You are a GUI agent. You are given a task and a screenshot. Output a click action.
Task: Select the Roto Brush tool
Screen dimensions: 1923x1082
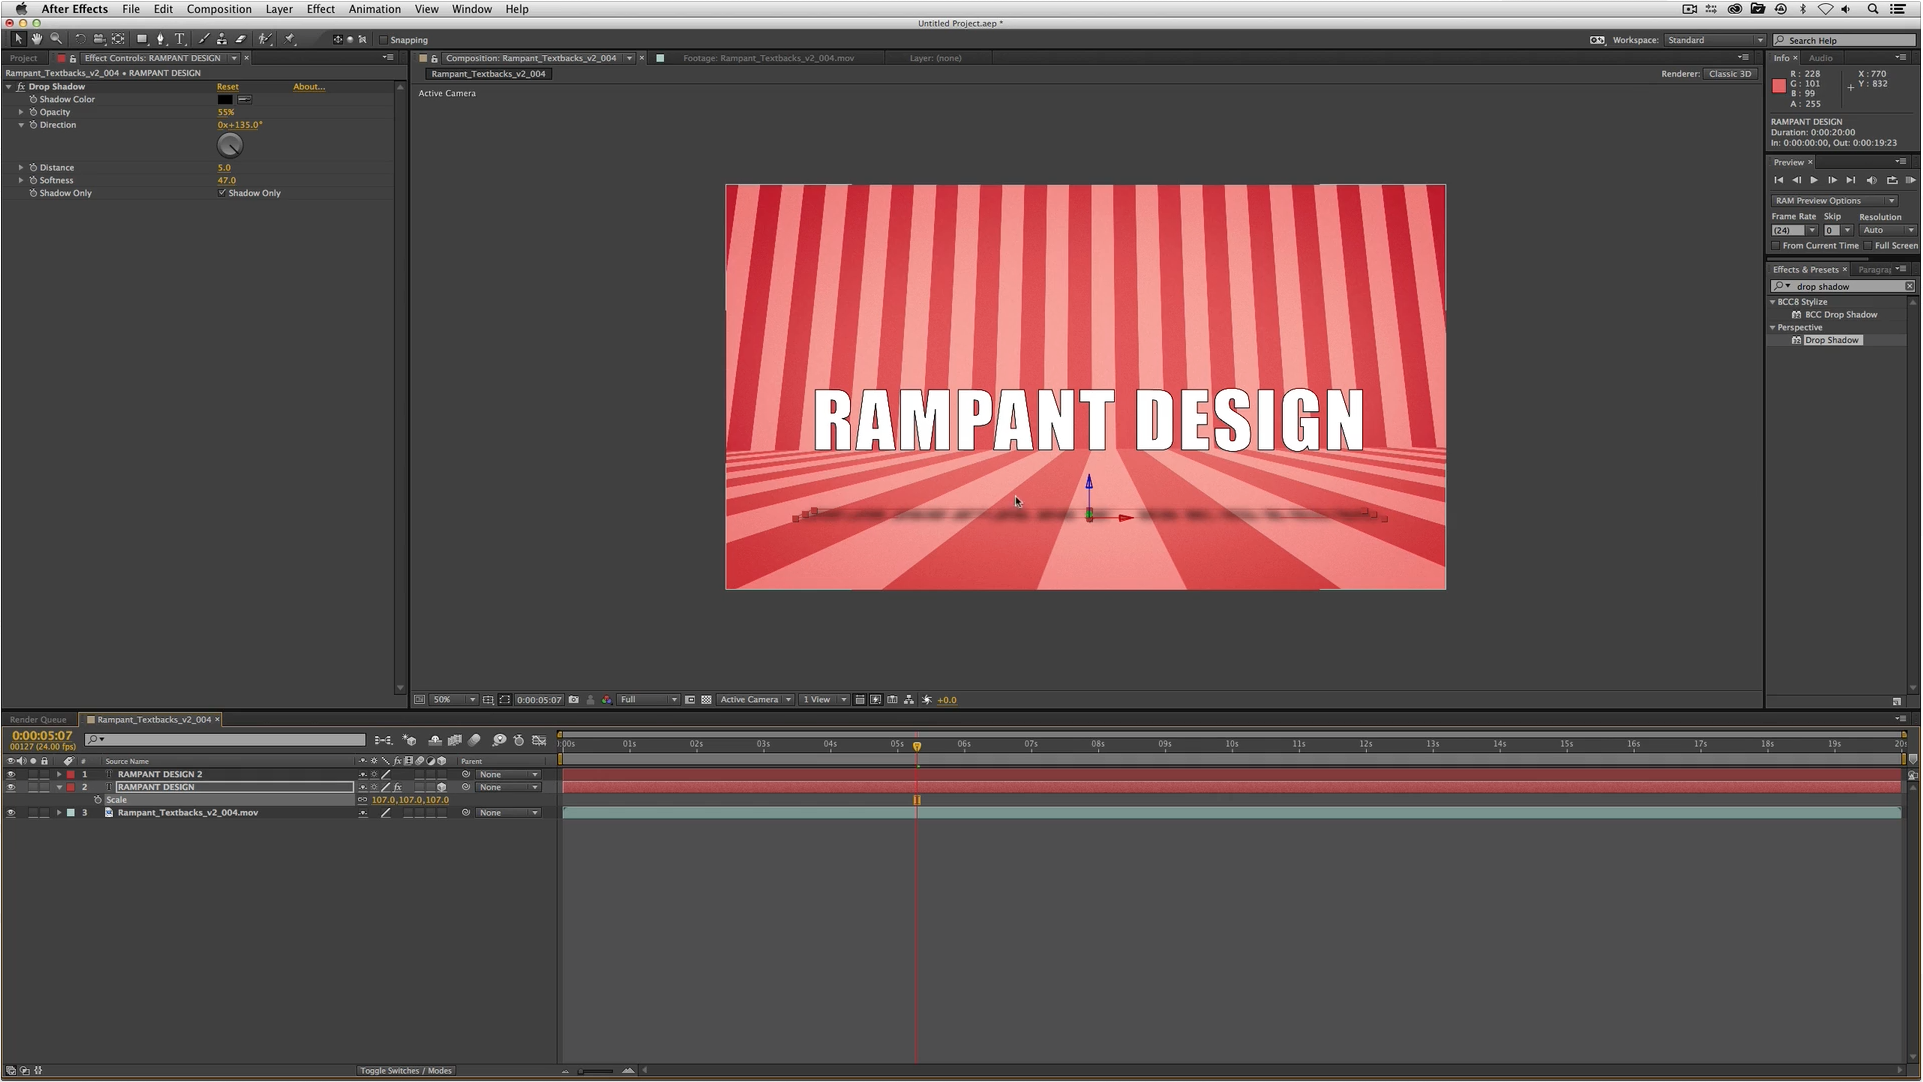click(x=265, y=39)
